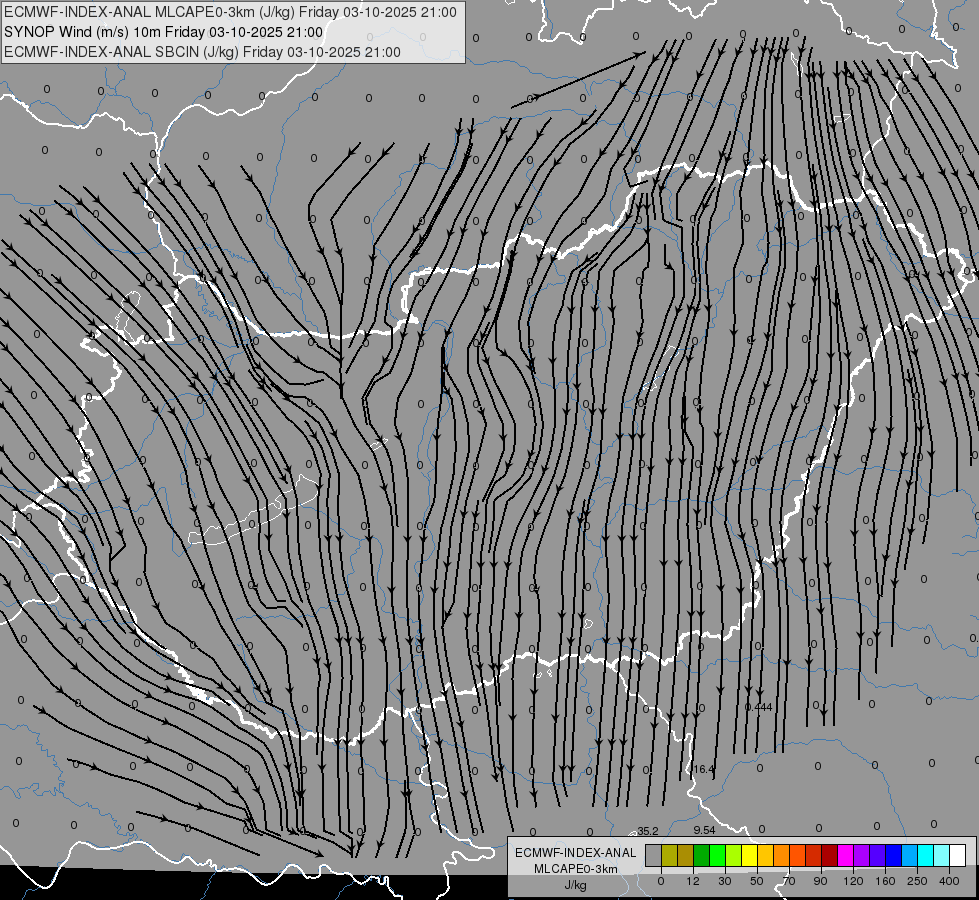Click the 160 tick label on legend scale

point(885,881)
